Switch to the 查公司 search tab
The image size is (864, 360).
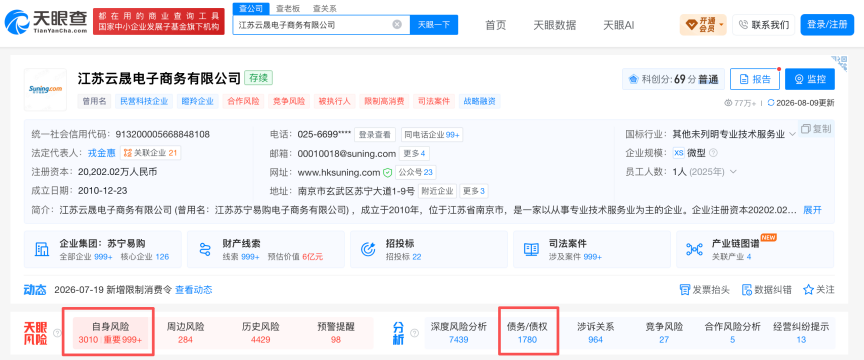click(x=251, y=8)
